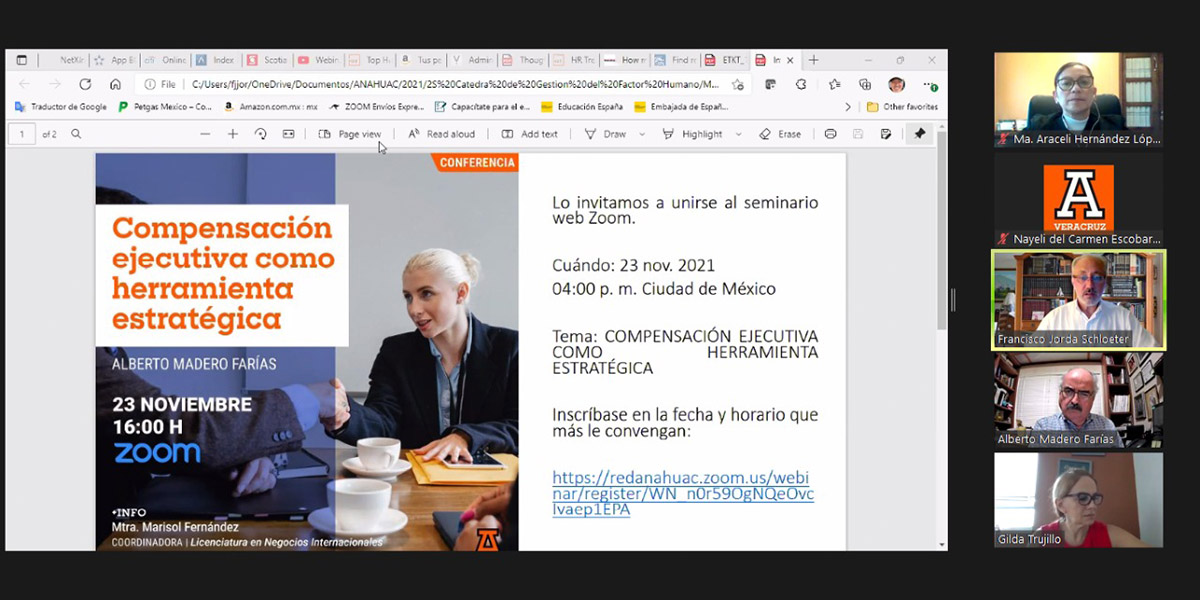Go to the browser home page
Screen dimensions: 1200x600
115,85
